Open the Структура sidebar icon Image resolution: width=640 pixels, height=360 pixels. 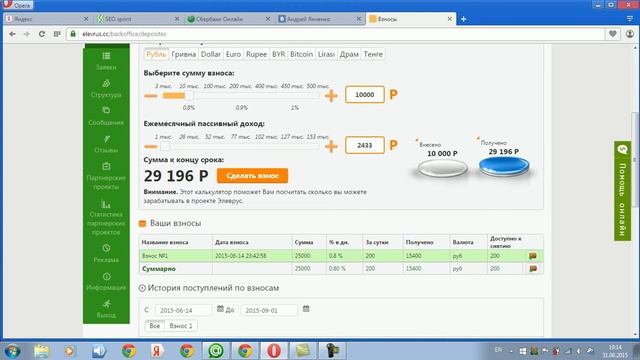(x=106, y=83)
